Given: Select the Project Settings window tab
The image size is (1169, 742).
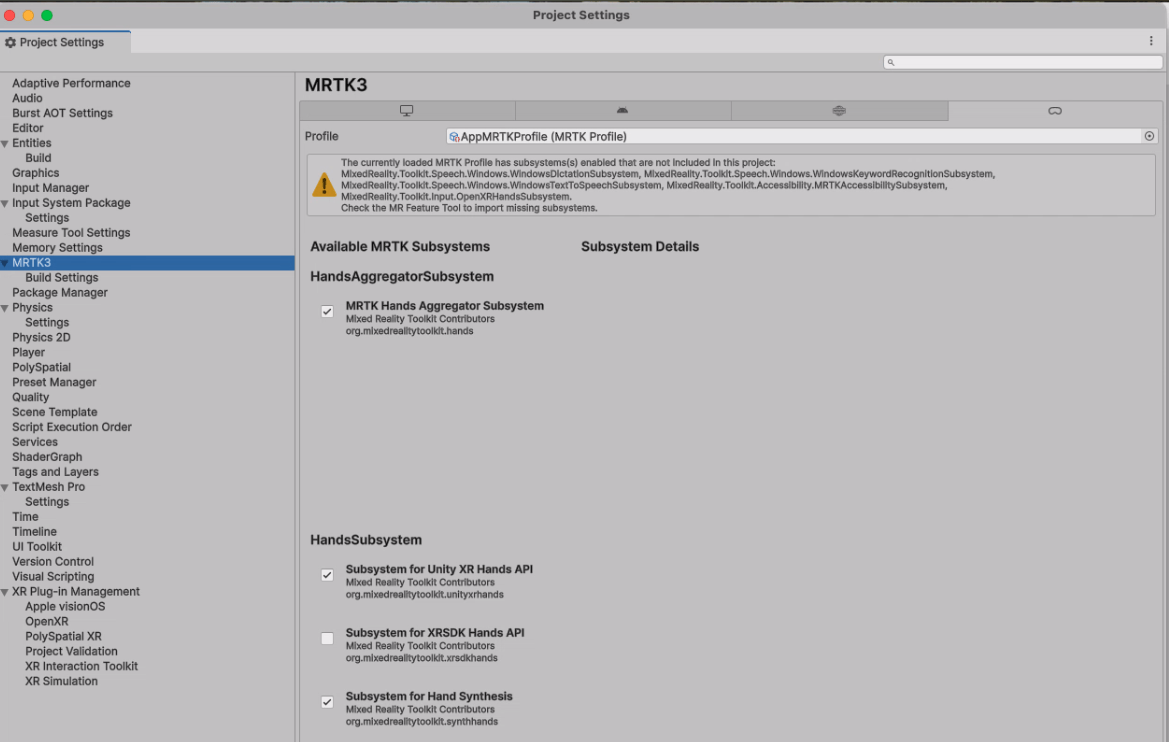Looking at the screenshot, I should point(65,43).
